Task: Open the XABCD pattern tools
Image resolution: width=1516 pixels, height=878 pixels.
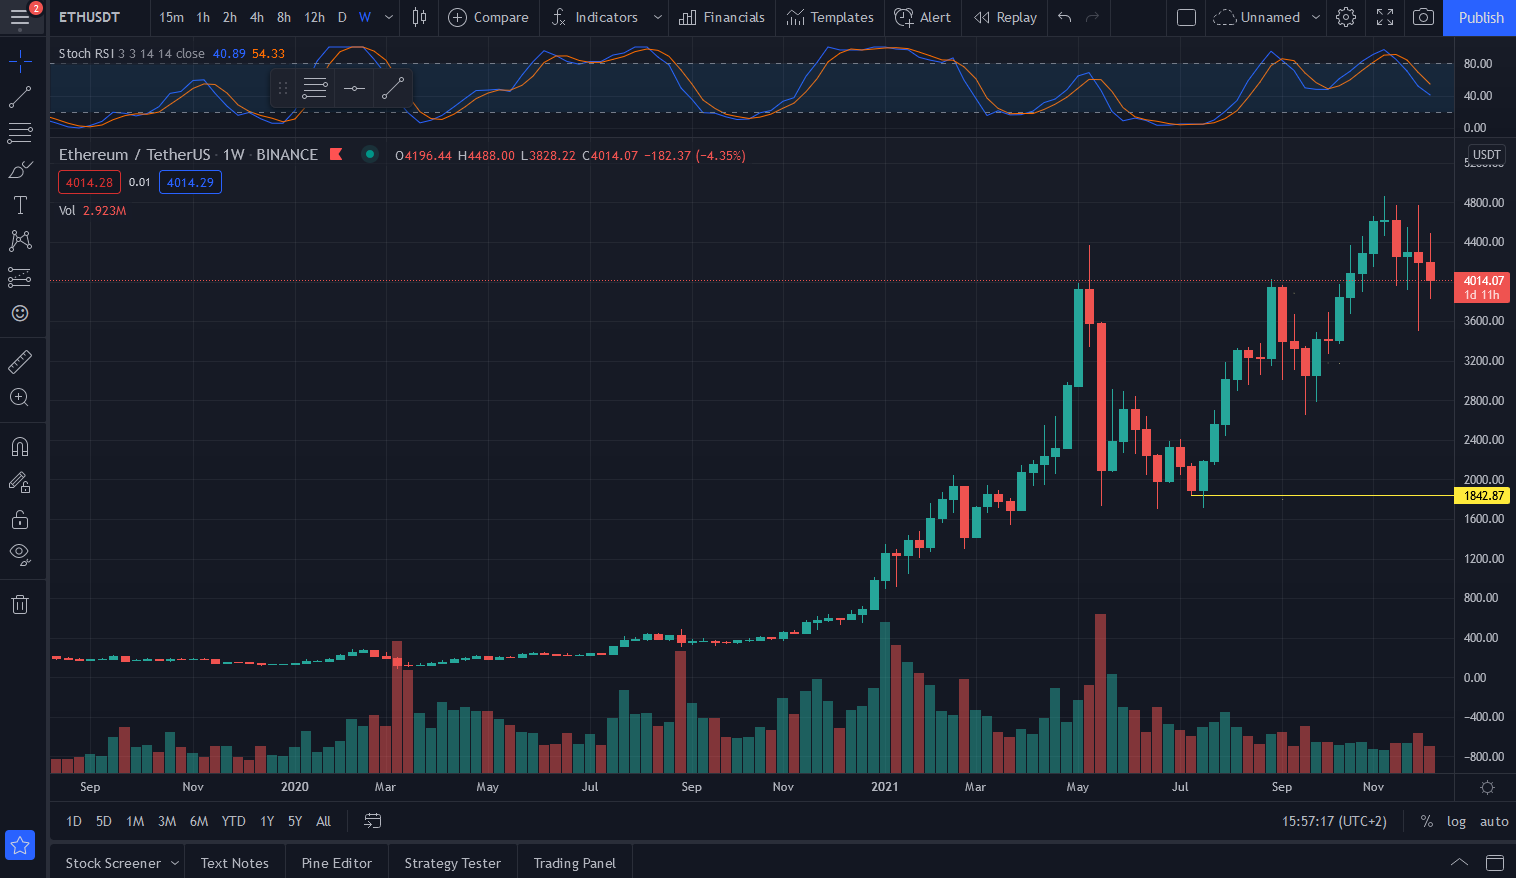Action: (x=20, y=240)
